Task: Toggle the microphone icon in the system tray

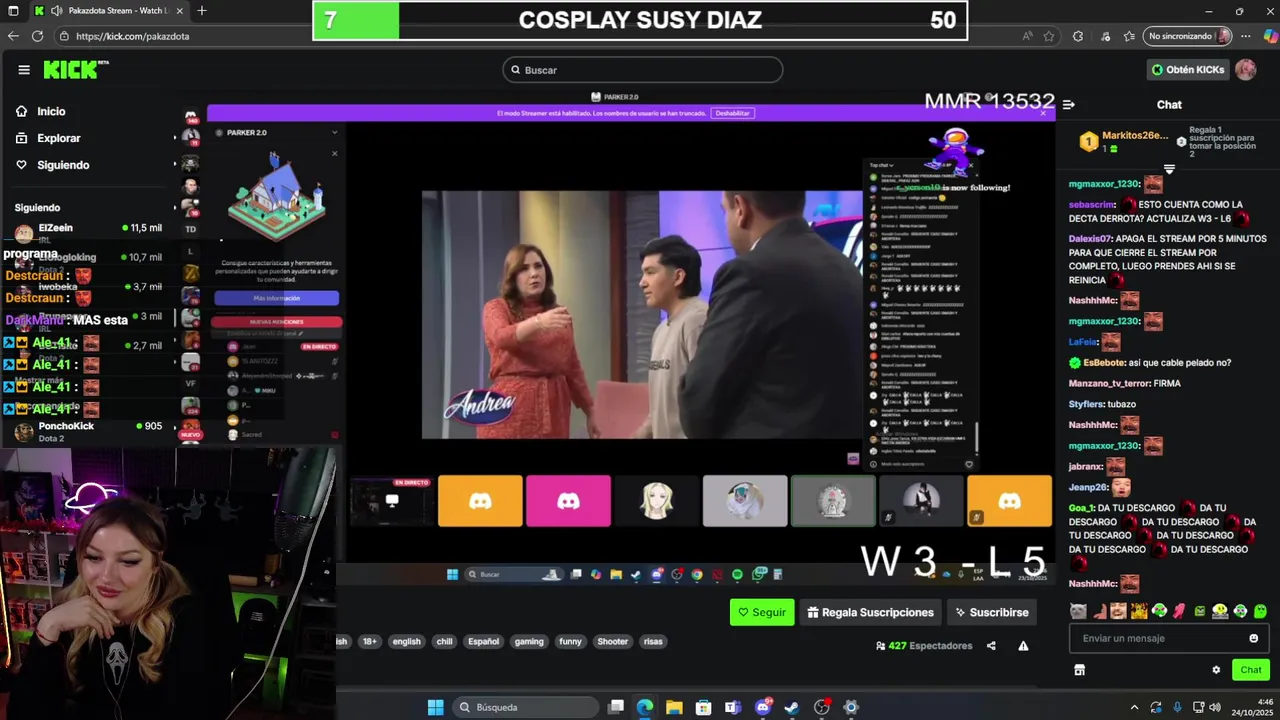Action: (1177, 707)
